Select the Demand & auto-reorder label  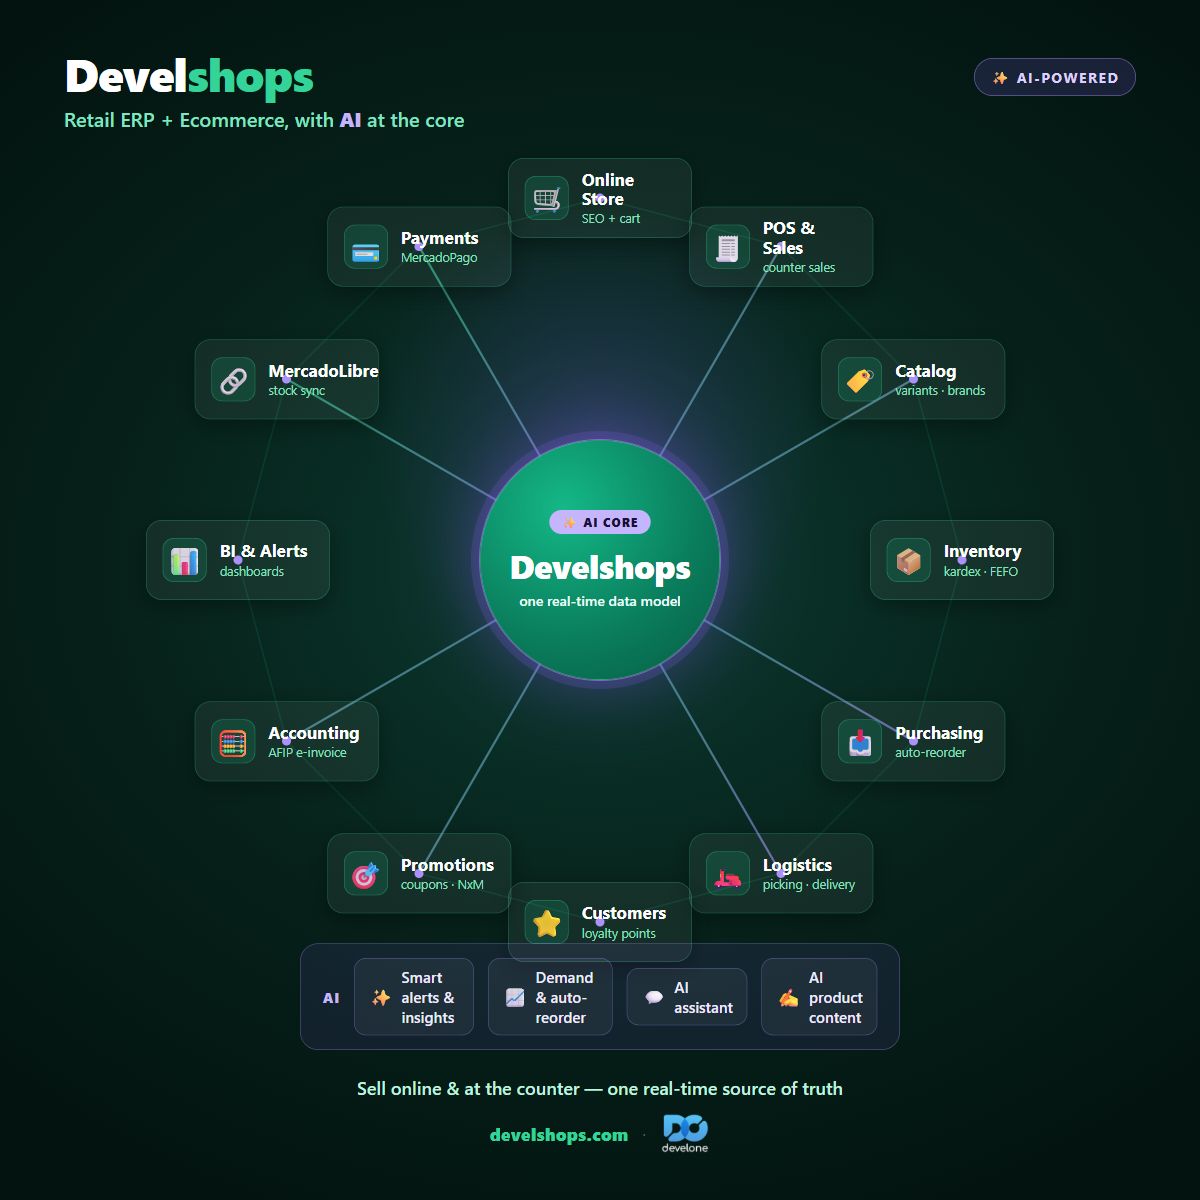(564, 997)
